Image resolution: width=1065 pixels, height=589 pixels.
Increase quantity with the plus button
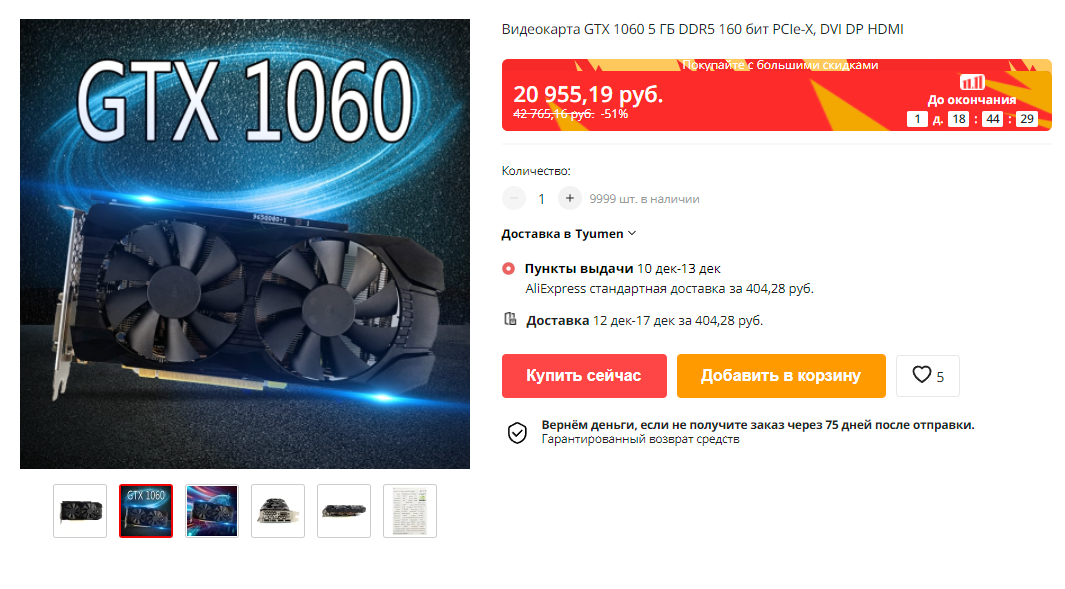click(570, 198)
